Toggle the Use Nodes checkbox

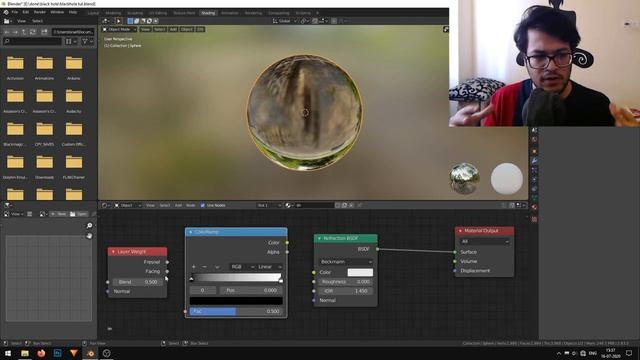[203, 205]
